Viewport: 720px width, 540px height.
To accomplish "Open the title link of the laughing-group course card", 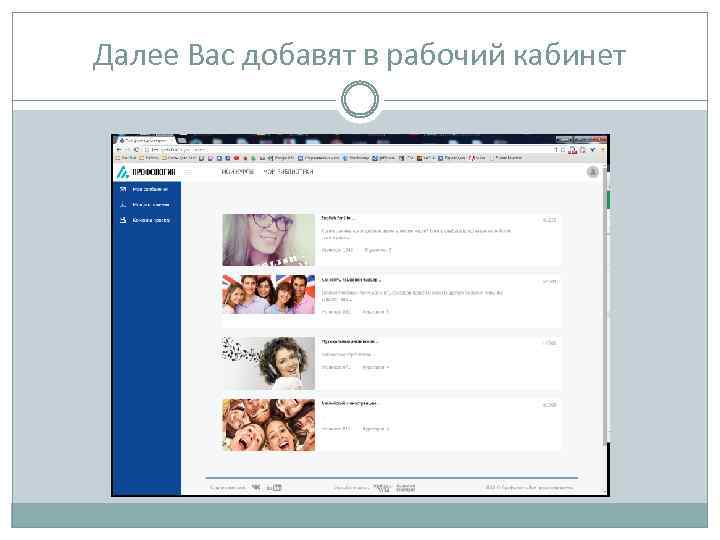I will tap(349, 403).
